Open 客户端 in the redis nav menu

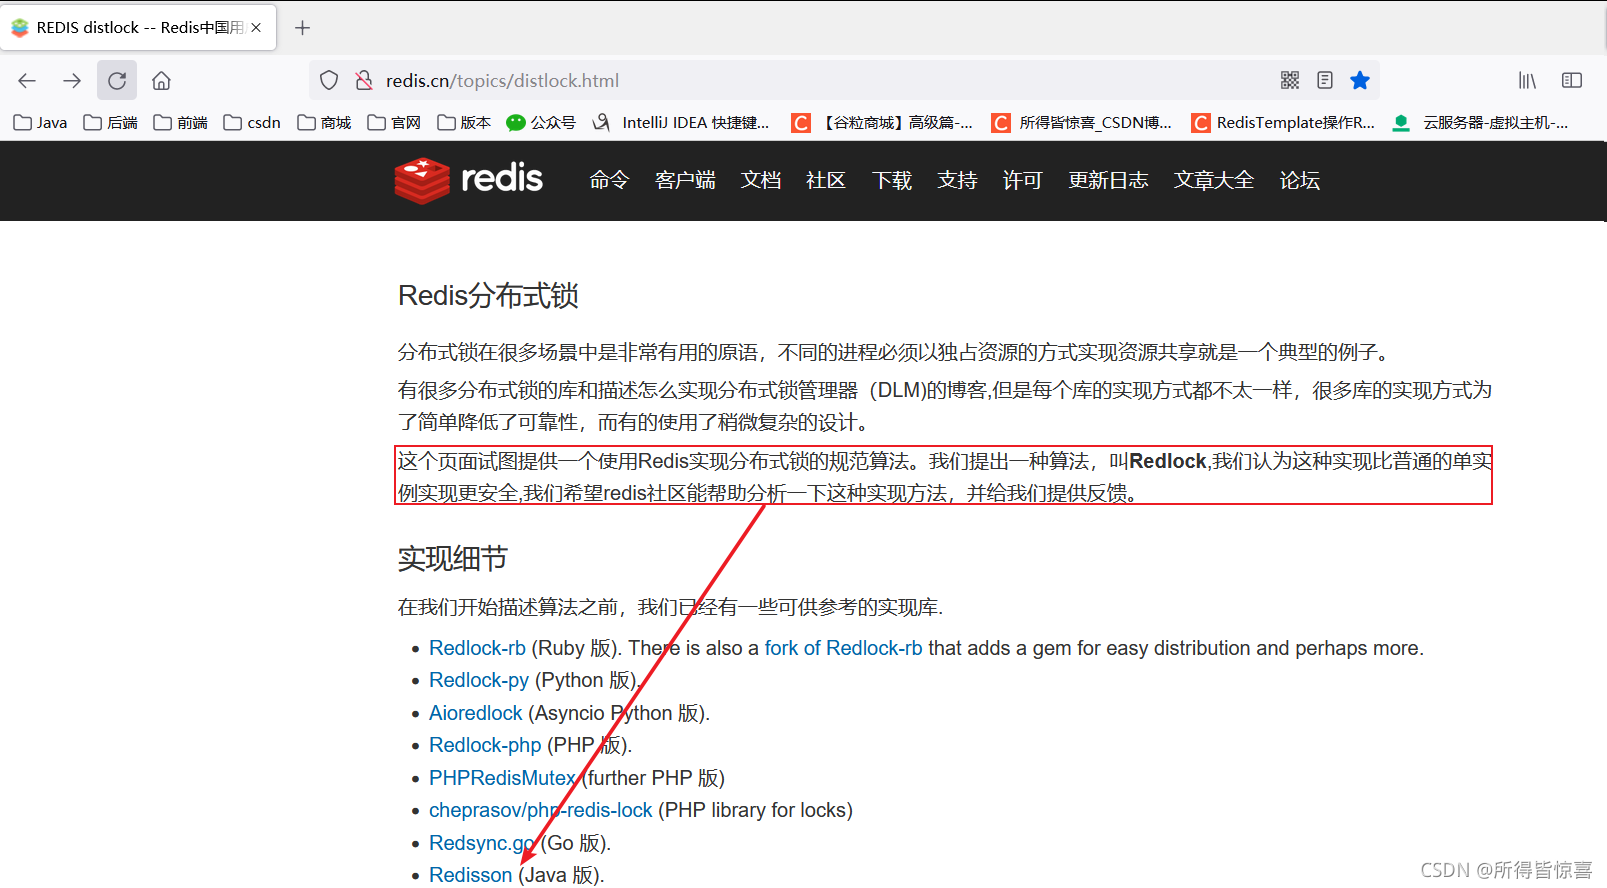pos(685,180)
